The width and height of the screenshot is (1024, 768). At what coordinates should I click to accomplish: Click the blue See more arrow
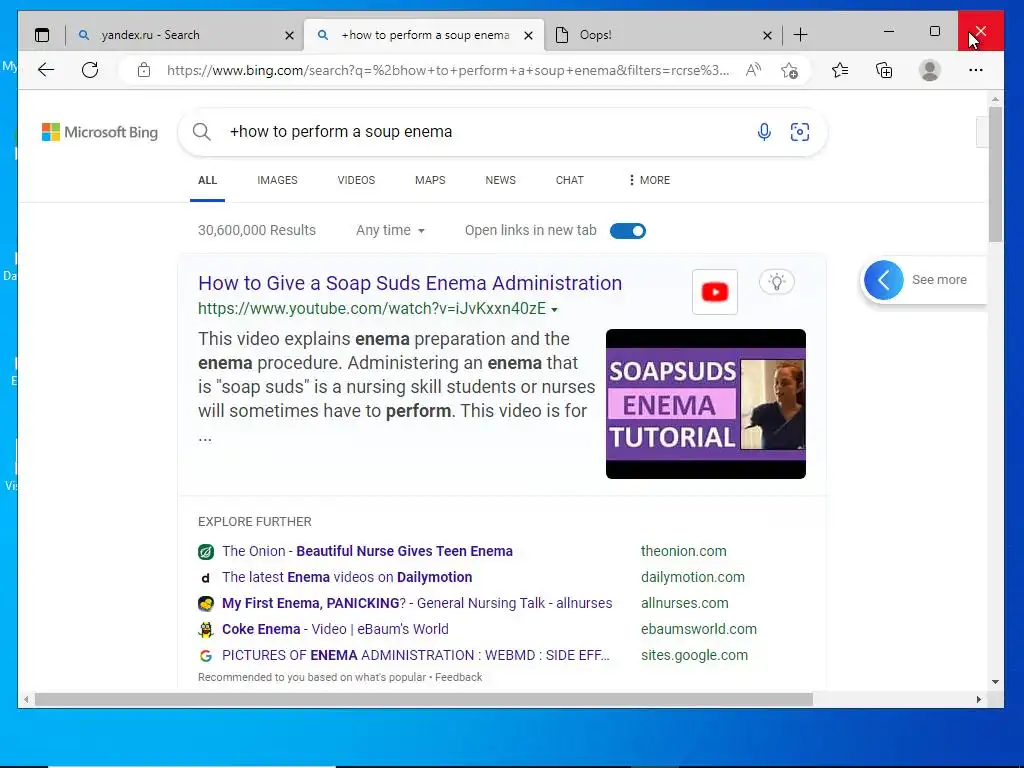[x=884, y=280]
